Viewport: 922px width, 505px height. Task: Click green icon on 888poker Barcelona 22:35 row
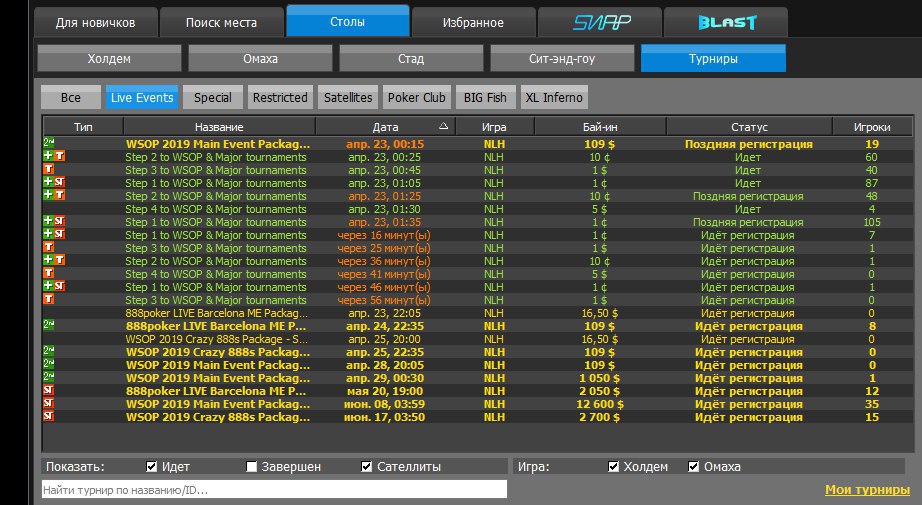(48, 325)
